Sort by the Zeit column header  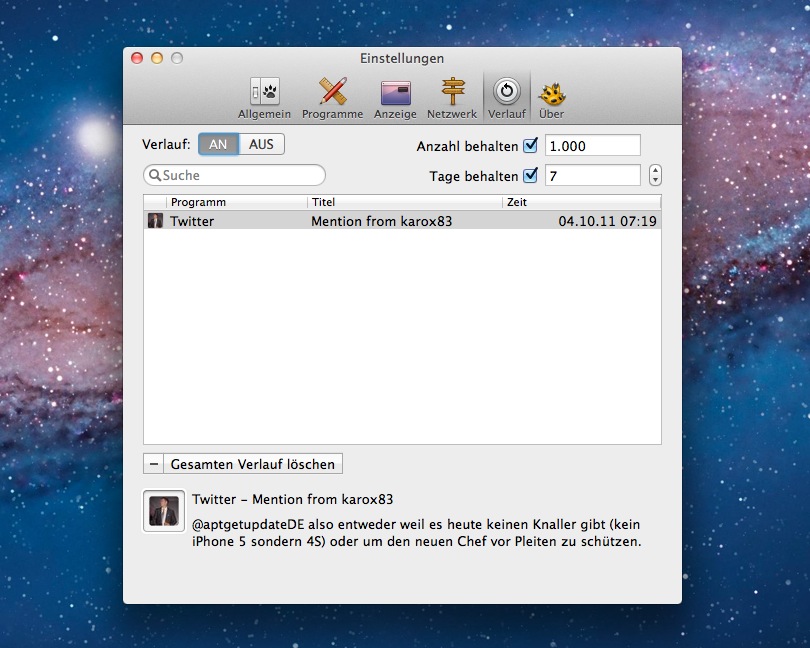(582, 202)
